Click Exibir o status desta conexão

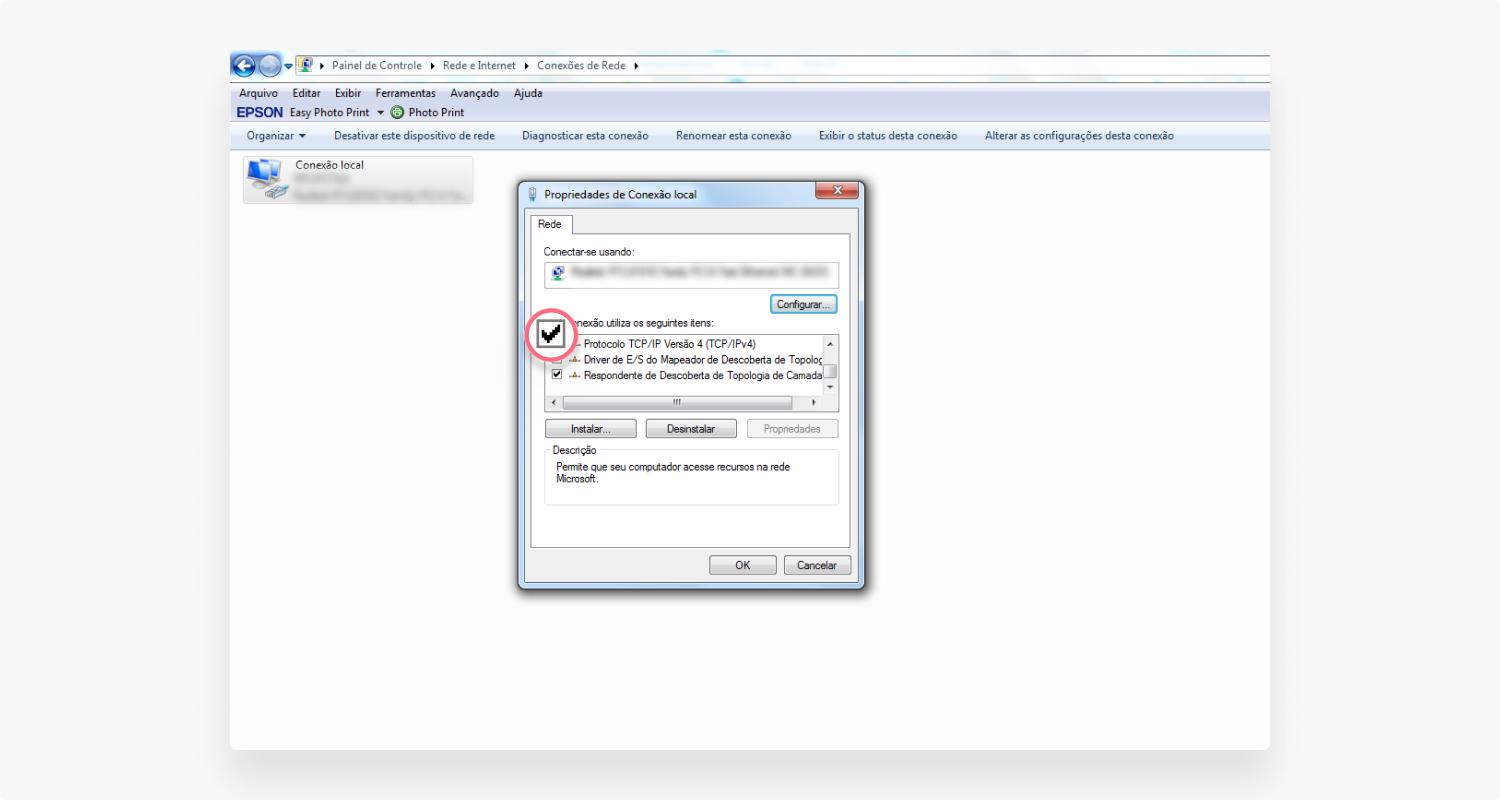pyautogui.click(x=888, y=136)
